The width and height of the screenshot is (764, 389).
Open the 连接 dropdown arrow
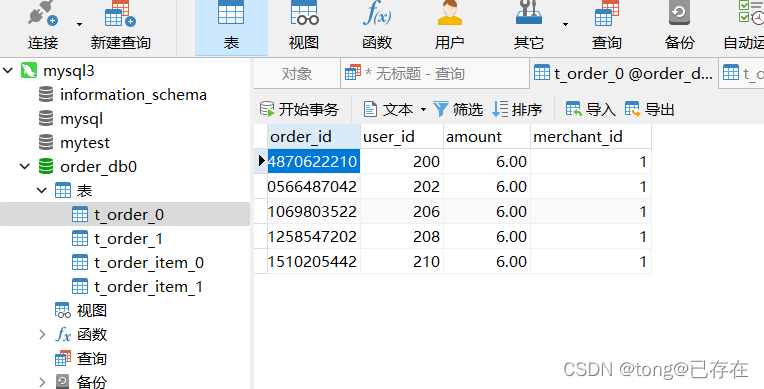(79, 24)
